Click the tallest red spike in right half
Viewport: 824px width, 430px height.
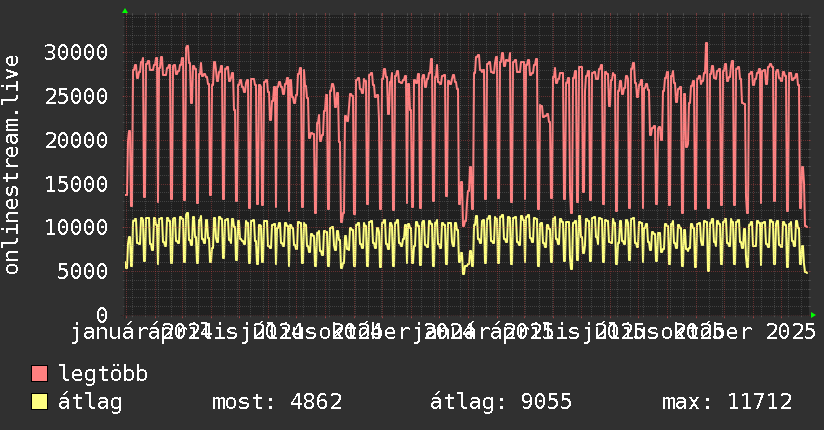click(706, 44)
